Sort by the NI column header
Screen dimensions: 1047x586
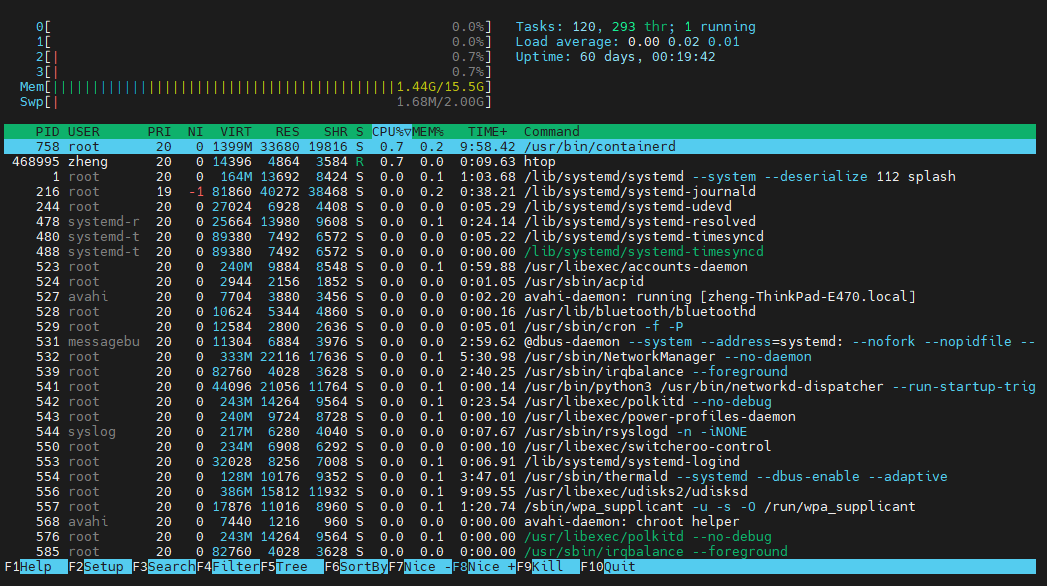[x=196, y=131]
